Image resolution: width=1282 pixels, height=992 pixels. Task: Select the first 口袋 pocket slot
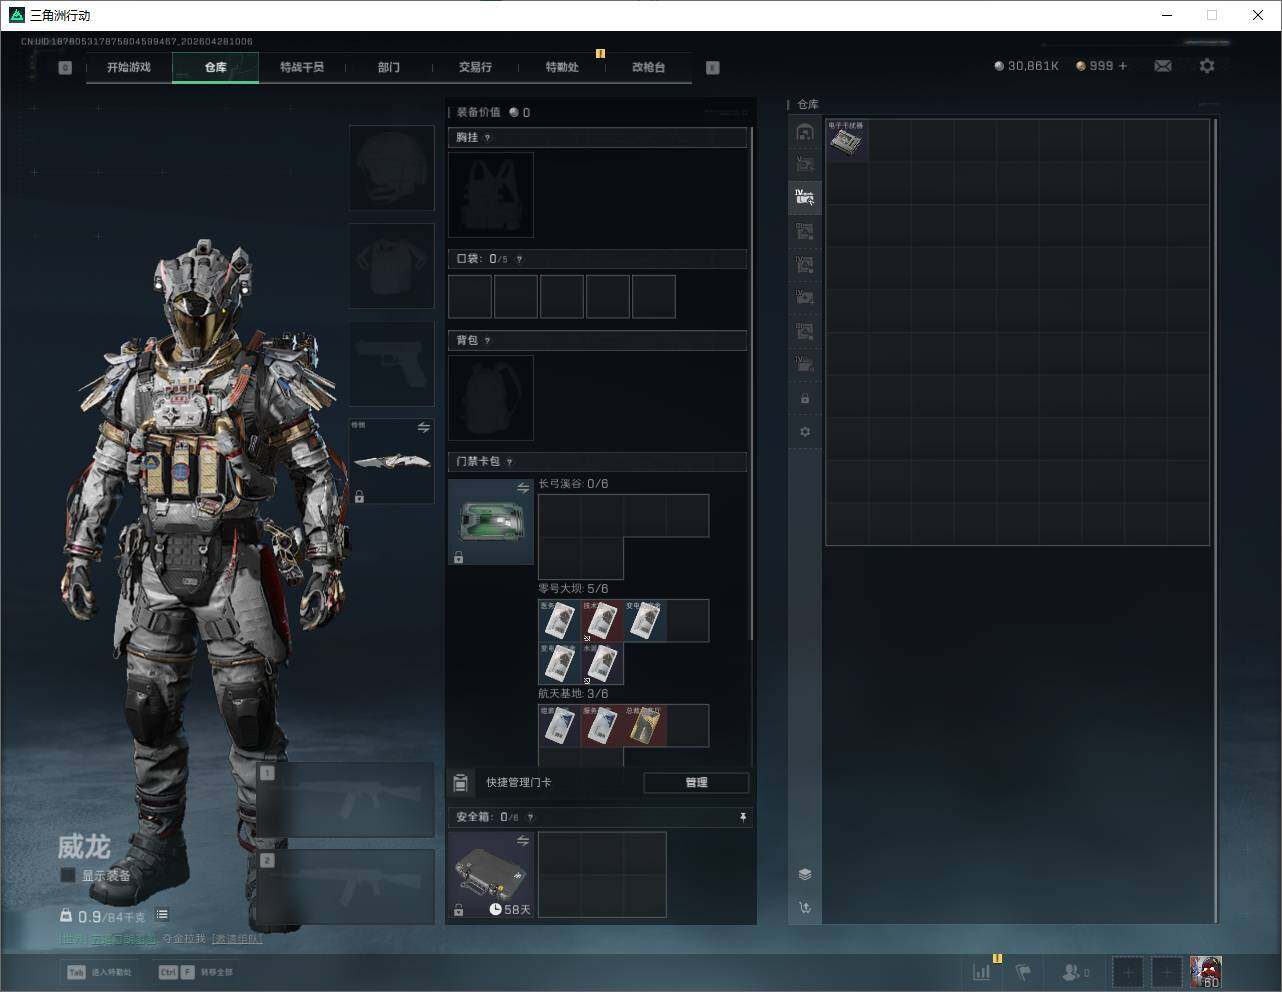470,297
